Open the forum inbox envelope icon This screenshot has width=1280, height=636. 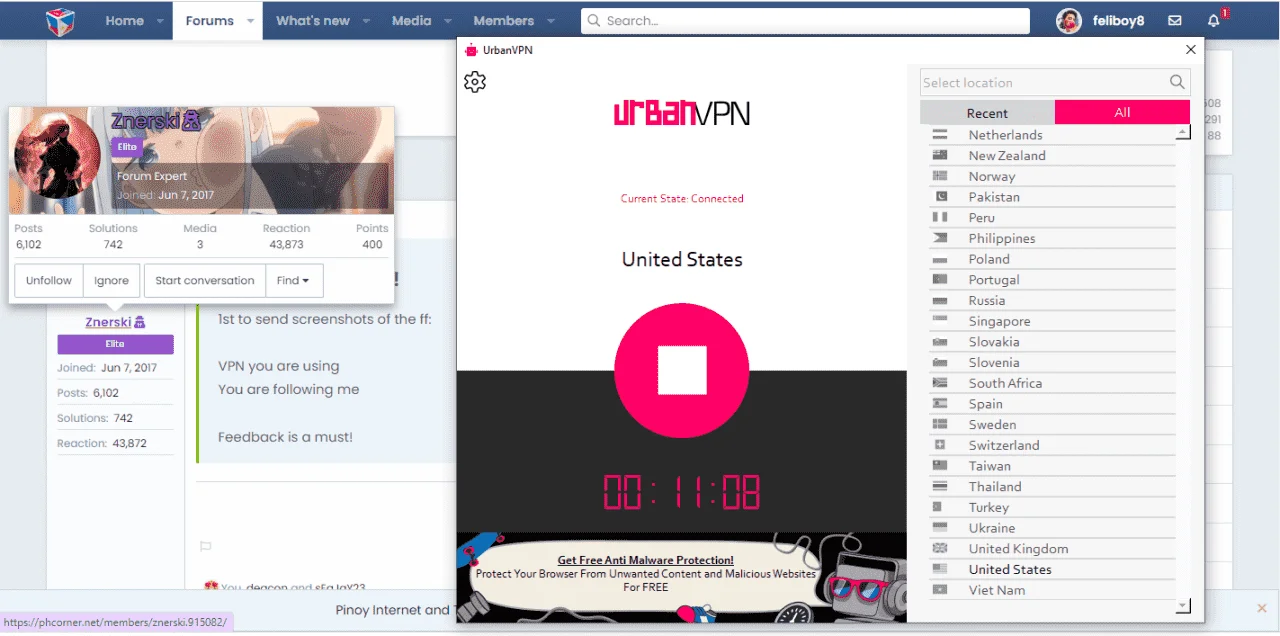(1175, 20)
